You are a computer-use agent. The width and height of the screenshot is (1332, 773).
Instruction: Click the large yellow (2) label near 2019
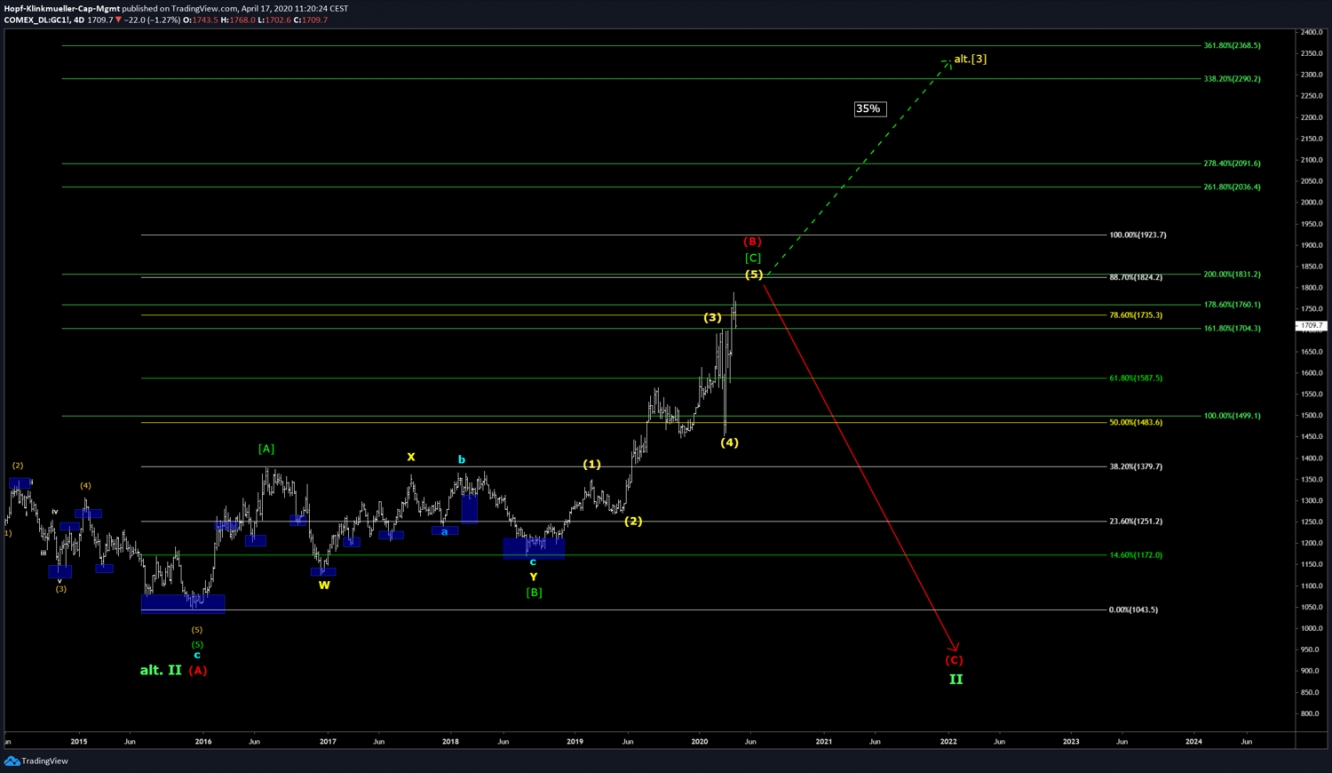[633, 521]
